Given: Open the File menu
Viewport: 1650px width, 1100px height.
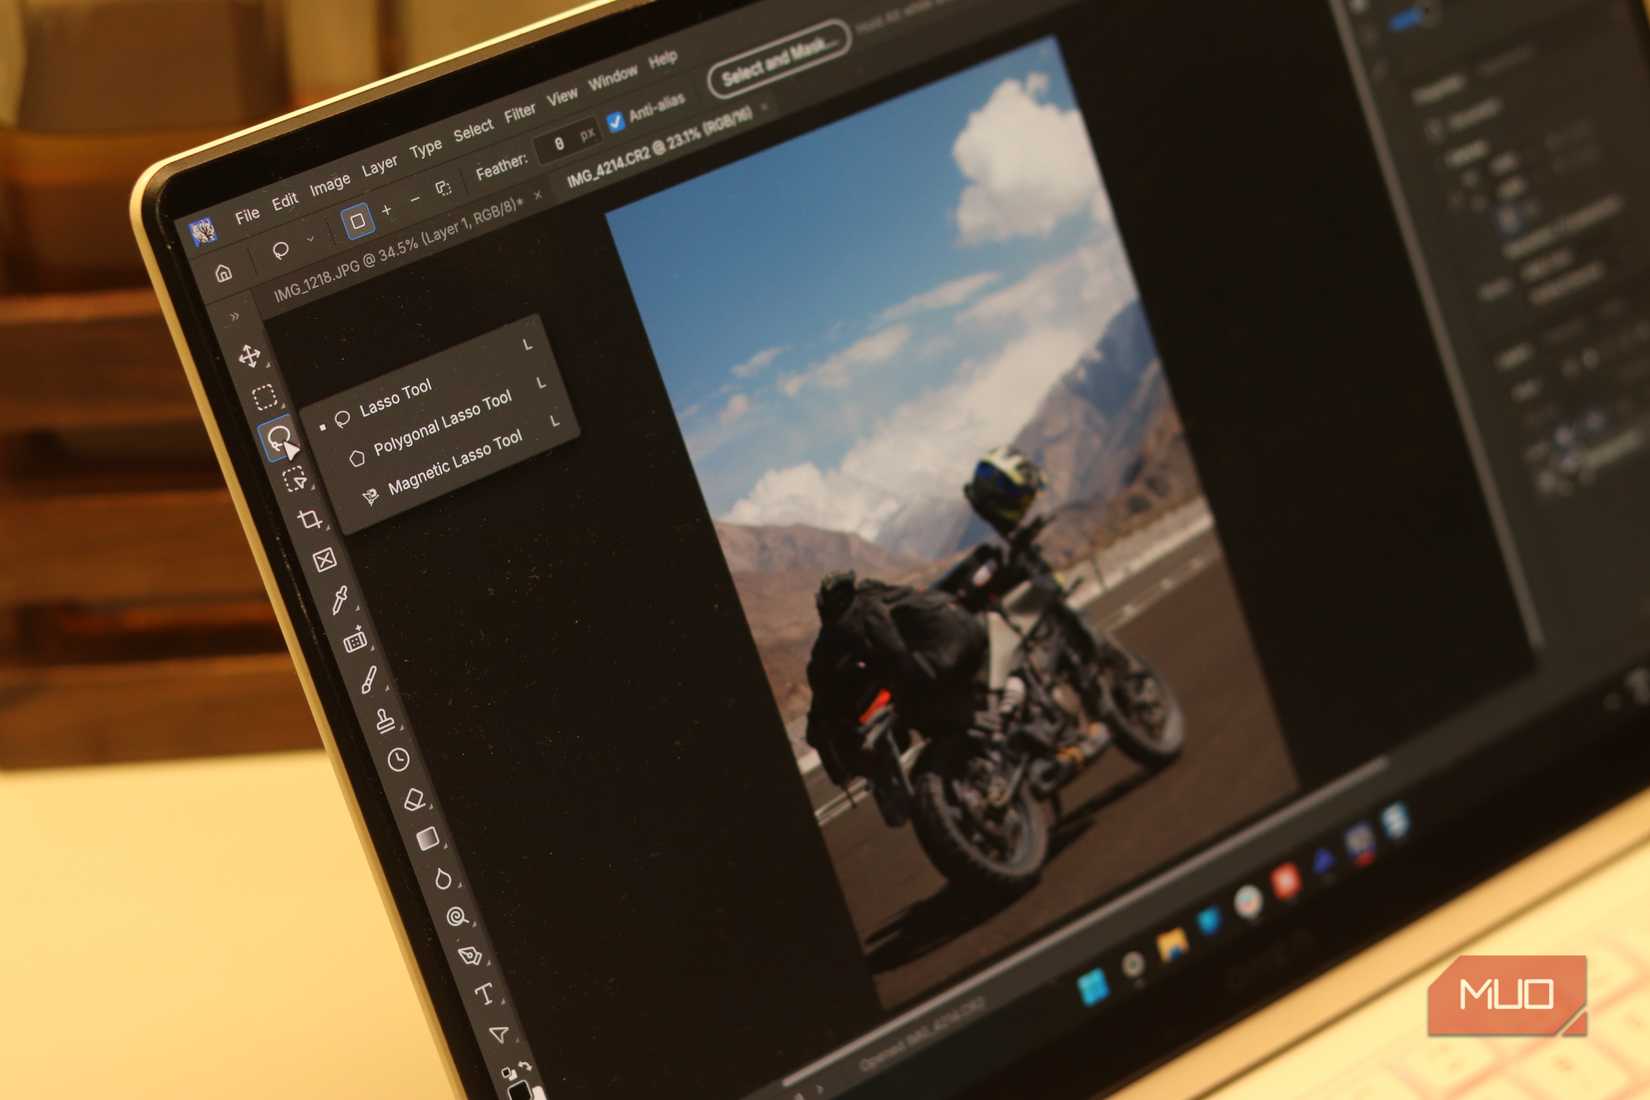Looking at the screenshot, I should tap(247, 215).
